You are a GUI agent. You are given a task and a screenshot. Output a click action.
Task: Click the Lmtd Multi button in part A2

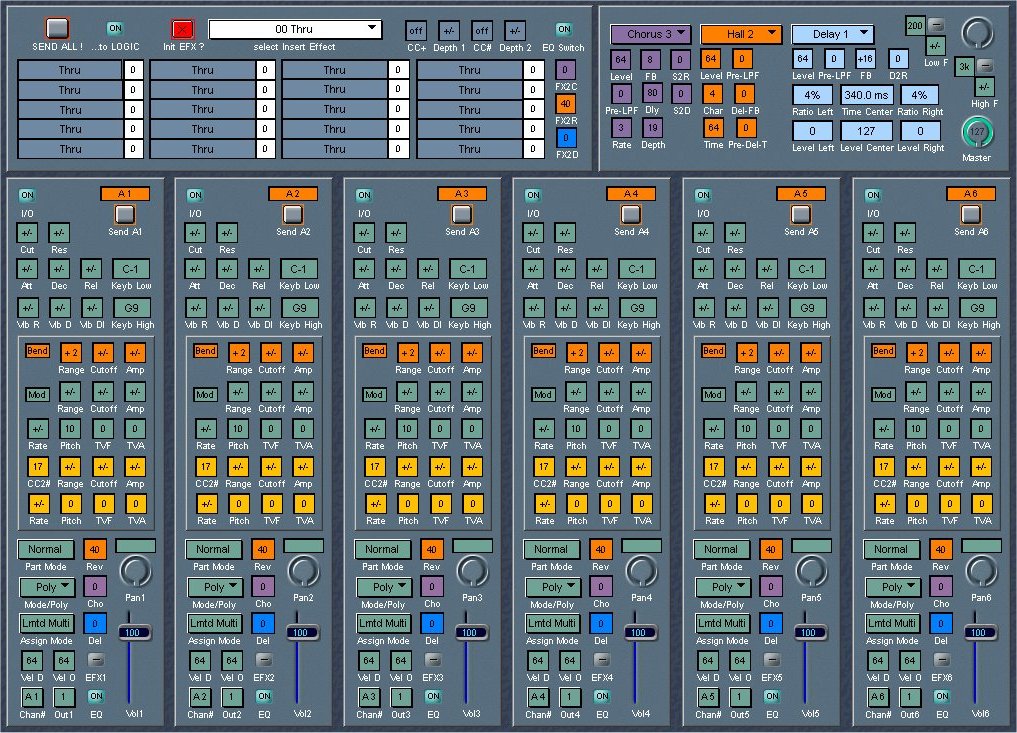[x=212, y=623]
